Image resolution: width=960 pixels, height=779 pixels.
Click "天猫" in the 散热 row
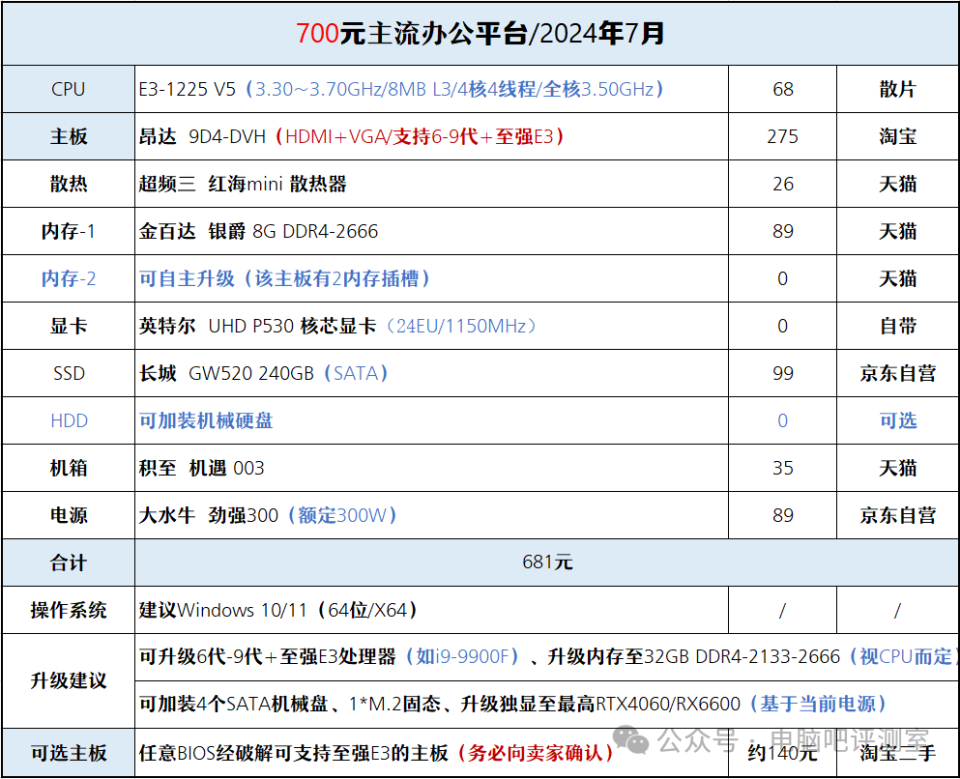898,184
